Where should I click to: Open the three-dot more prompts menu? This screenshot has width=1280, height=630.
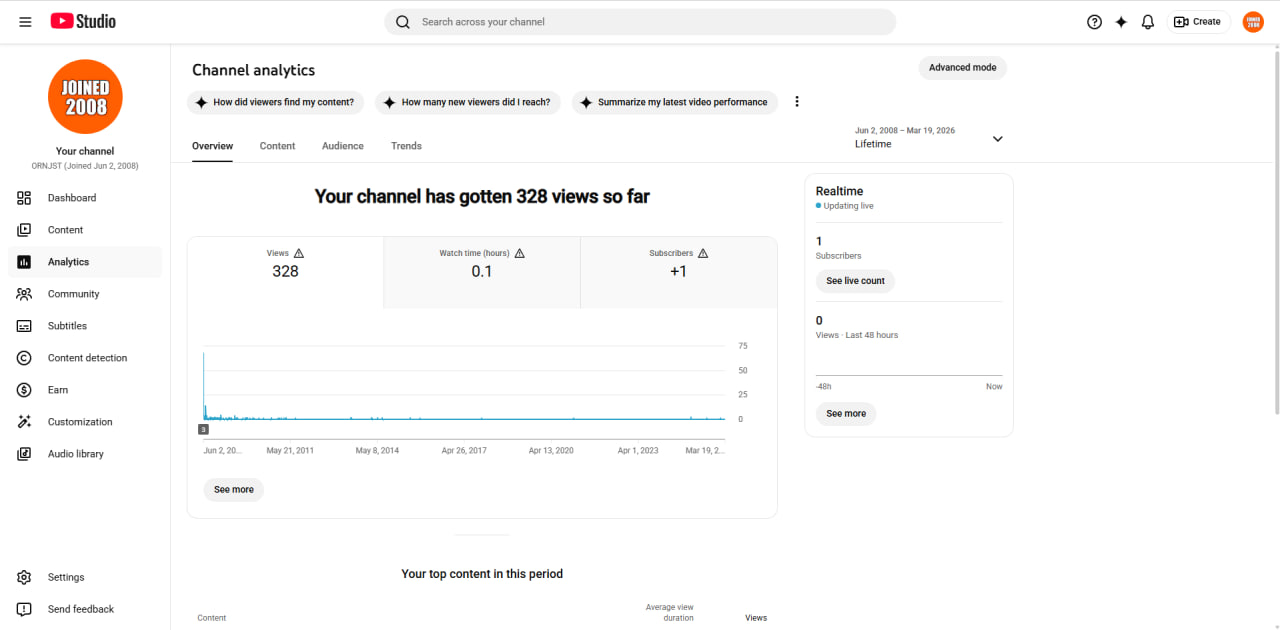(x=797, y=102)
